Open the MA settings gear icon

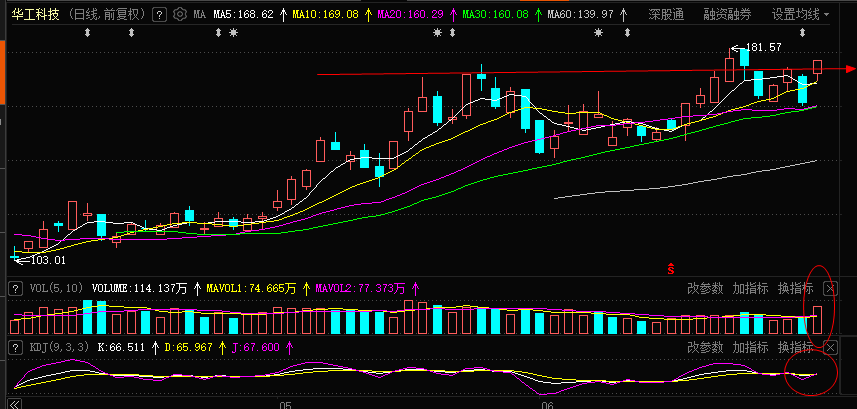pos(179,14)
